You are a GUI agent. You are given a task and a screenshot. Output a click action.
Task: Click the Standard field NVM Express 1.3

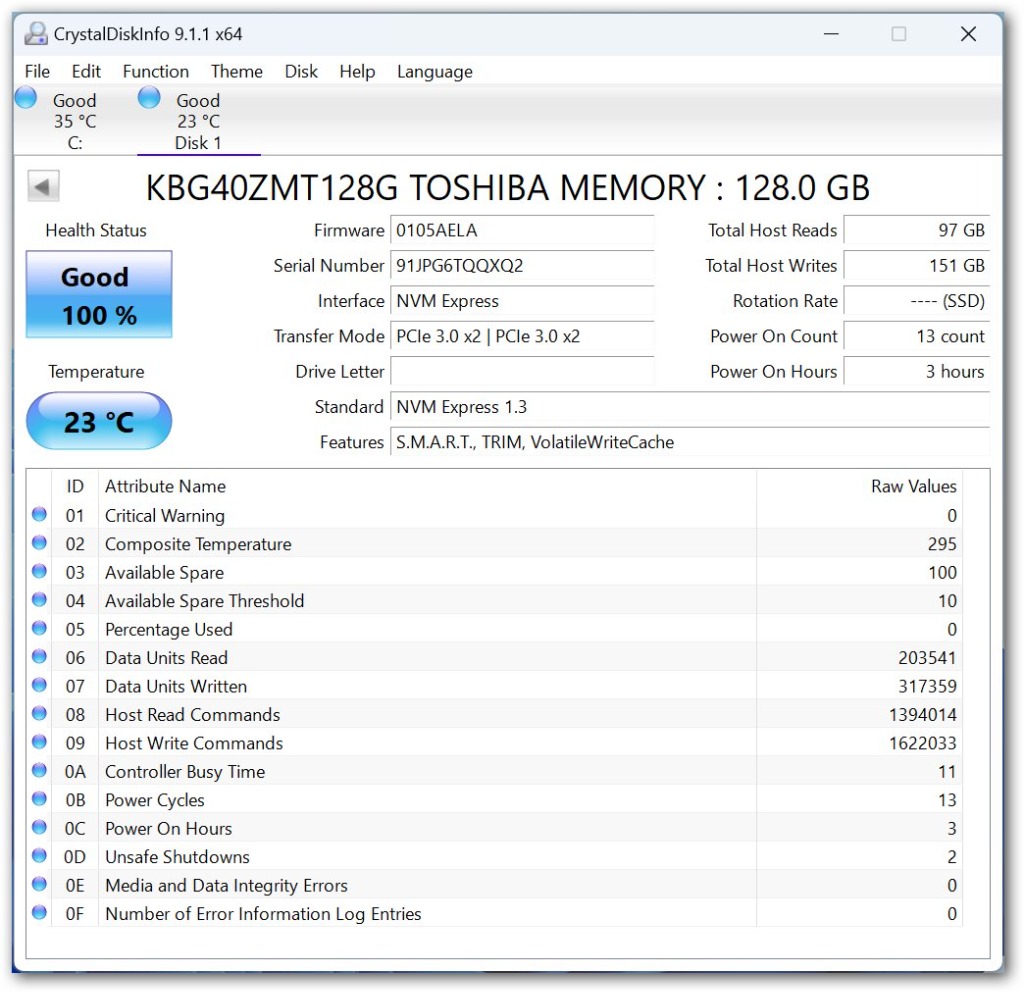click(690, 407)
